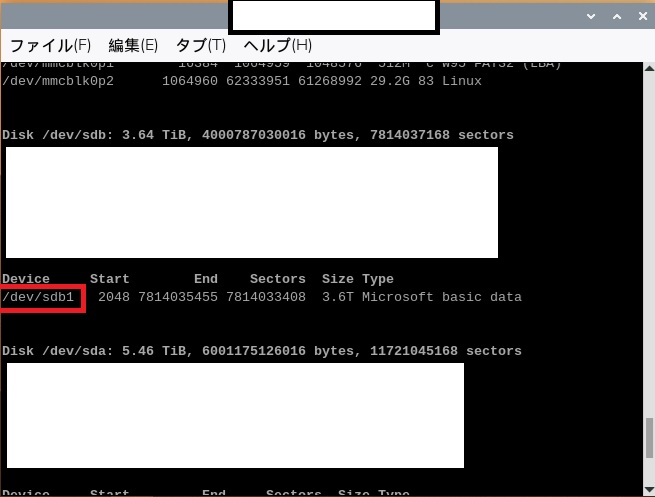
Task: Click the end sector value 7814035455
Action: coord(178,298)
